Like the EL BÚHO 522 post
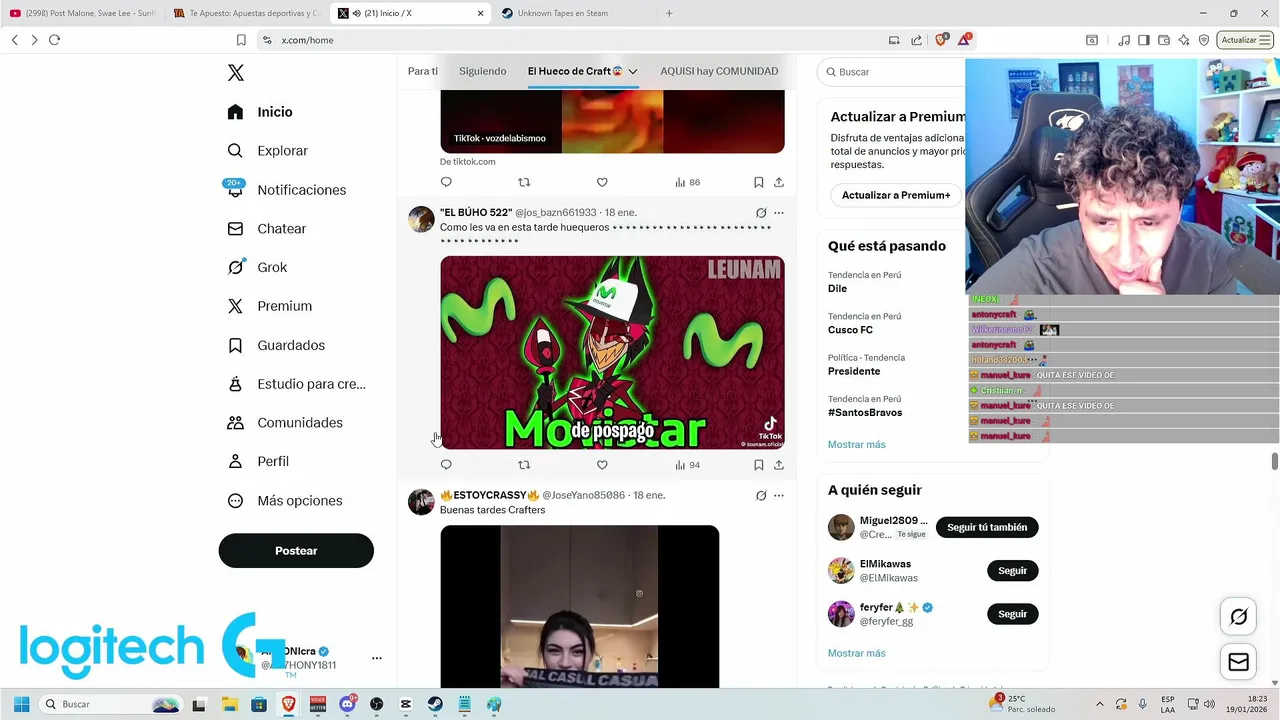This screenshot has height=720, width=1280. click(x=602, y=465)
